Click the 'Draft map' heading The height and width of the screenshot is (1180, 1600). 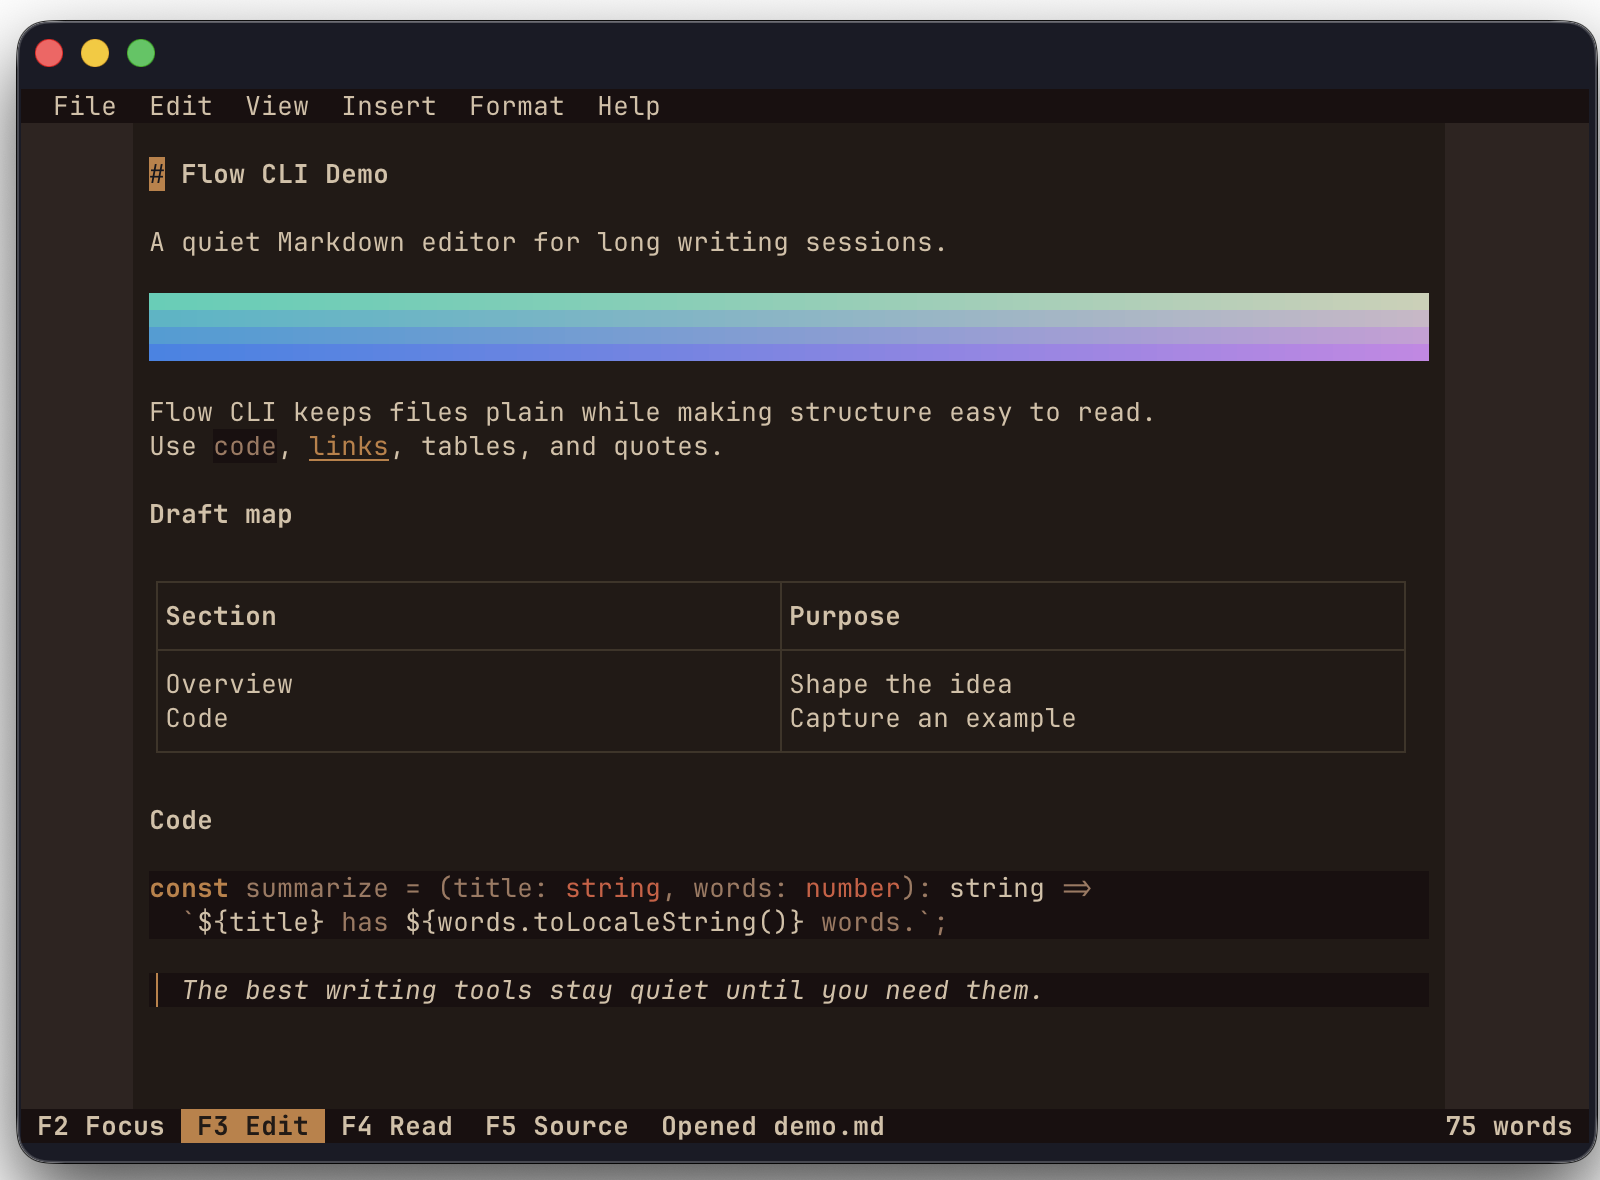click(221, 514)
